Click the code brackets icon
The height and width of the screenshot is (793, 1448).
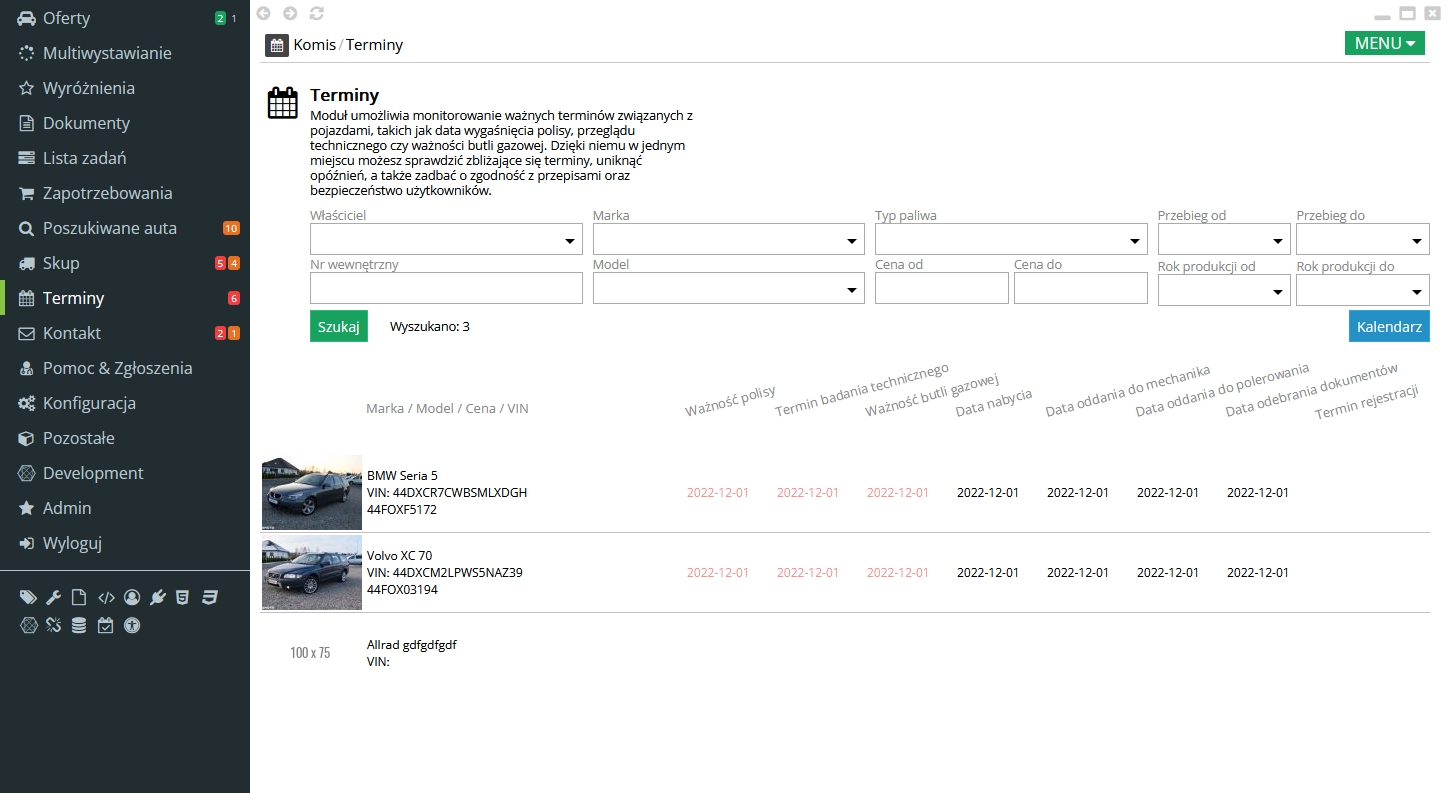(x=106, y=598)
